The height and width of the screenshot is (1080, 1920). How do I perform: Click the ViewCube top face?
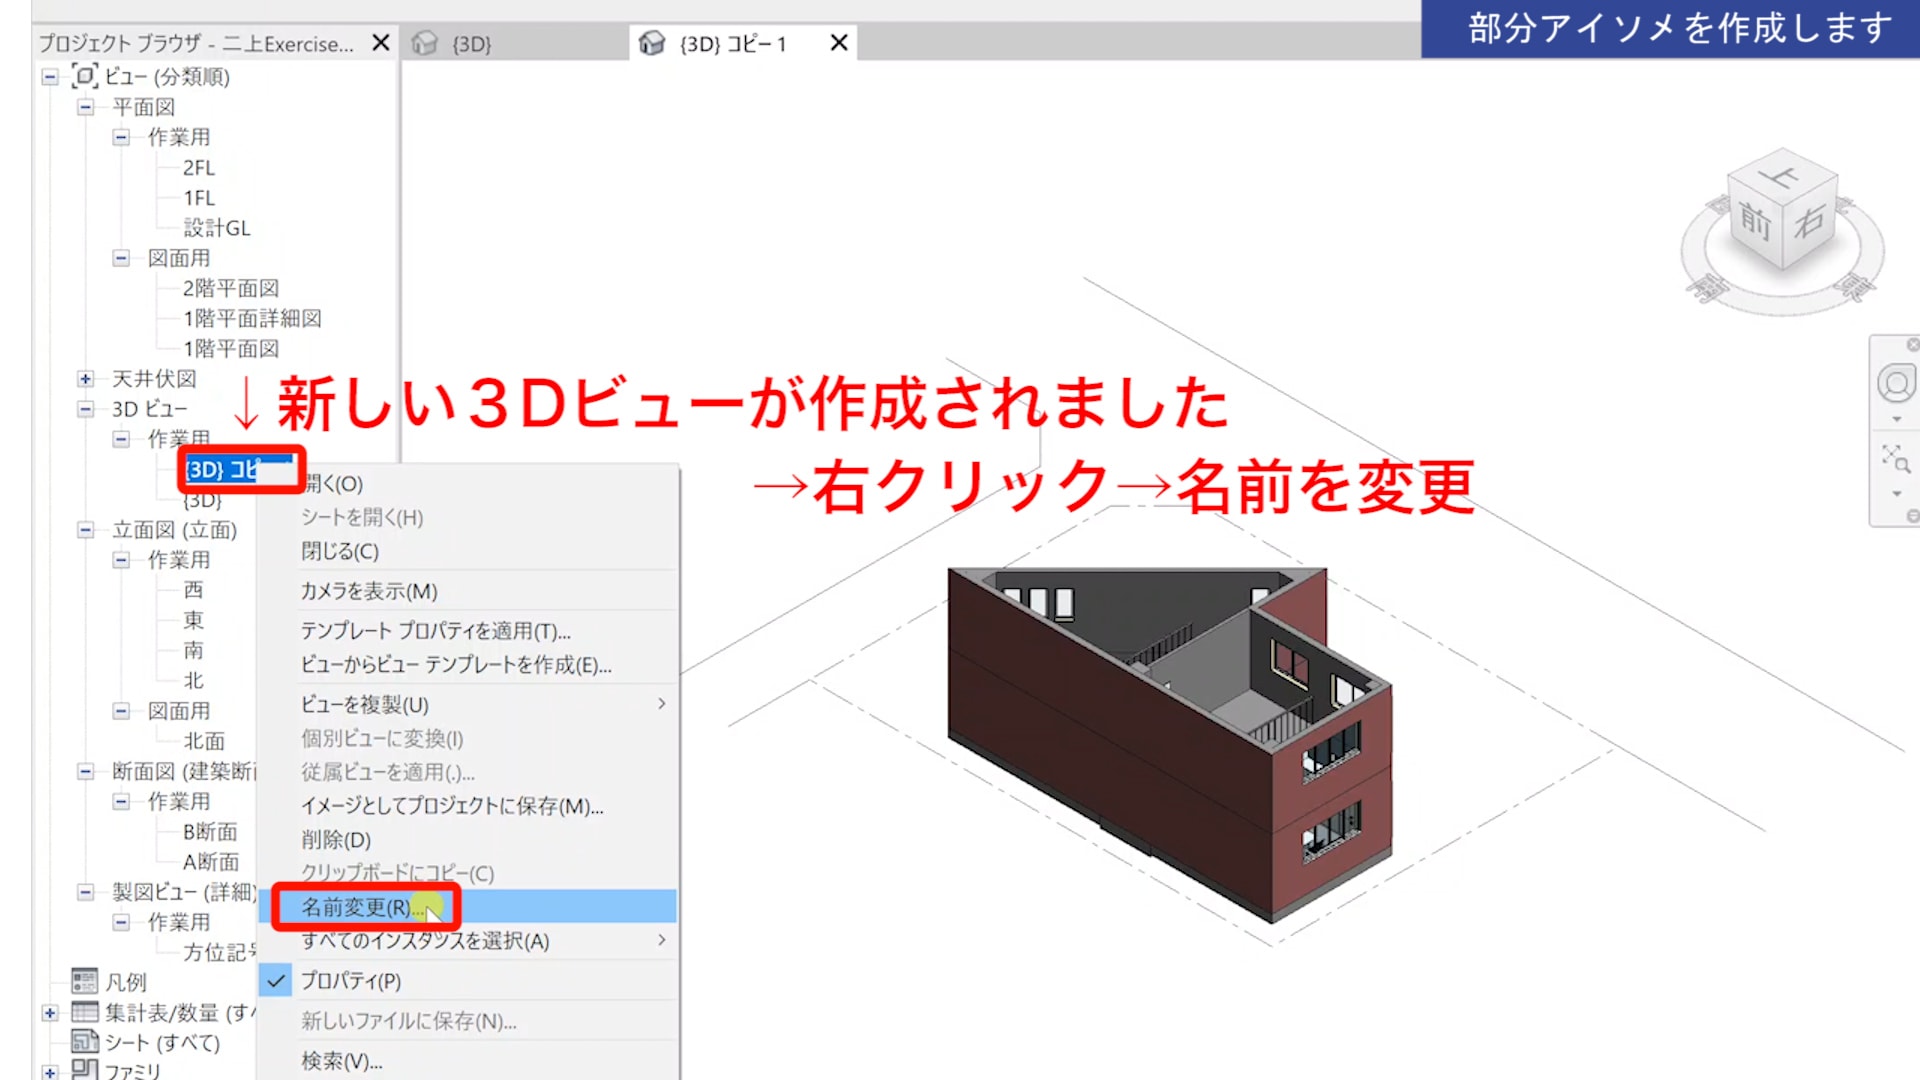(1780, 178)
